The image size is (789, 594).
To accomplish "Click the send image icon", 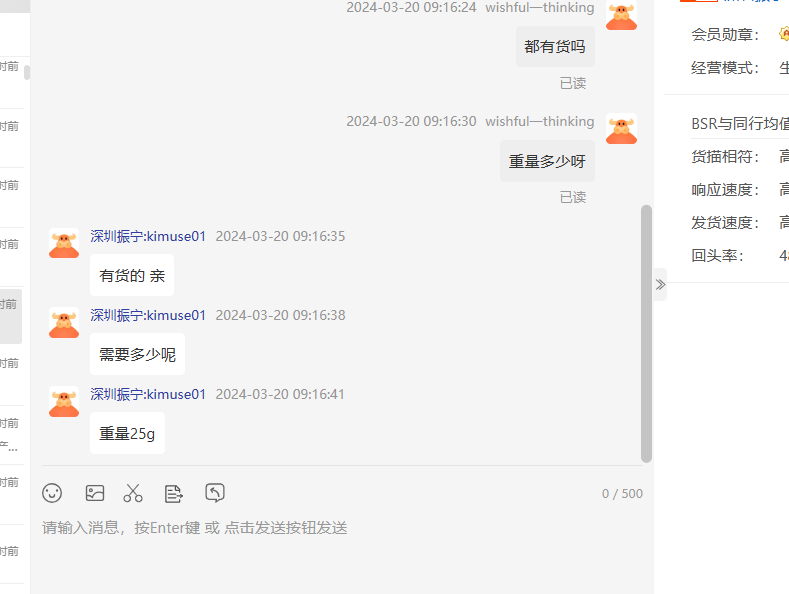I will (x=95, y=493).
